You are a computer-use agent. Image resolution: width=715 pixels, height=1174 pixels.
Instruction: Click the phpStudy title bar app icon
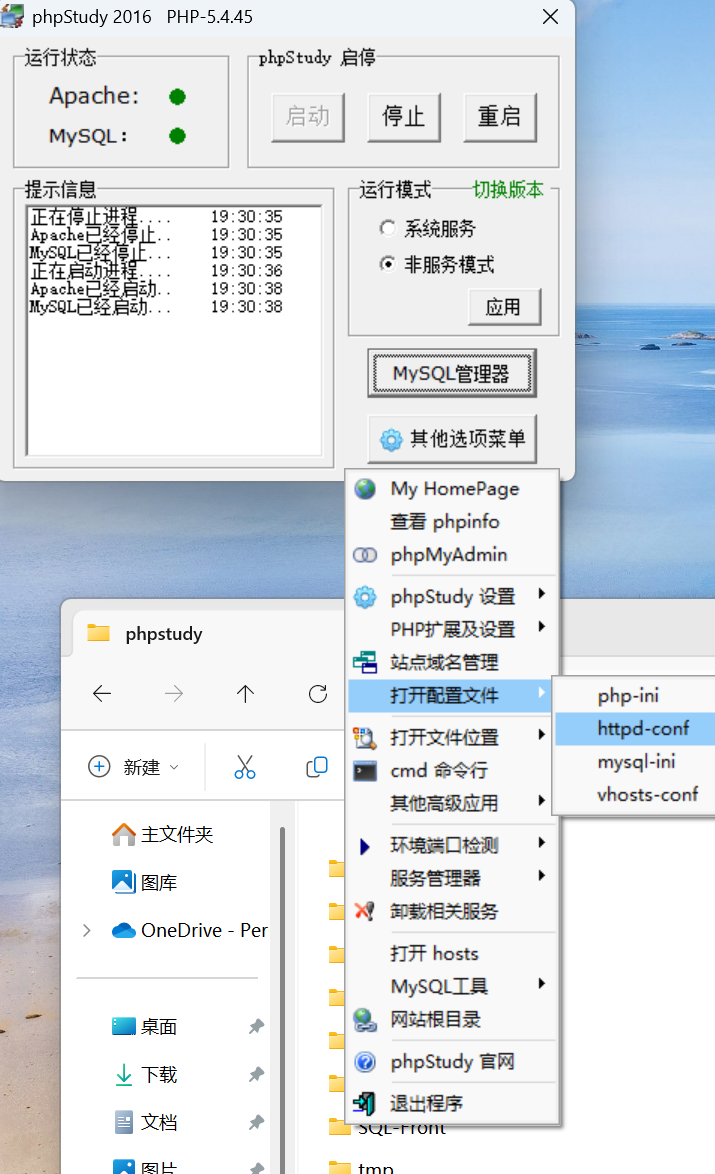(x=12, y=16)
